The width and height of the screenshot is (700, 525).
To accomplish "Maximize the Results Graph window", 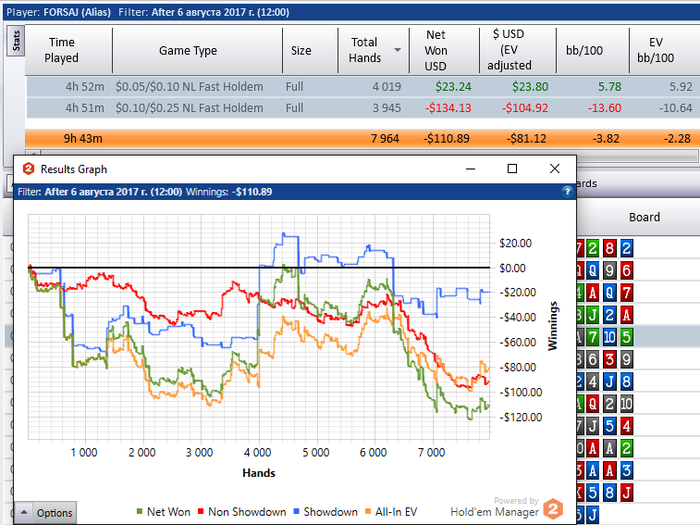I will [x=512, y=169].
